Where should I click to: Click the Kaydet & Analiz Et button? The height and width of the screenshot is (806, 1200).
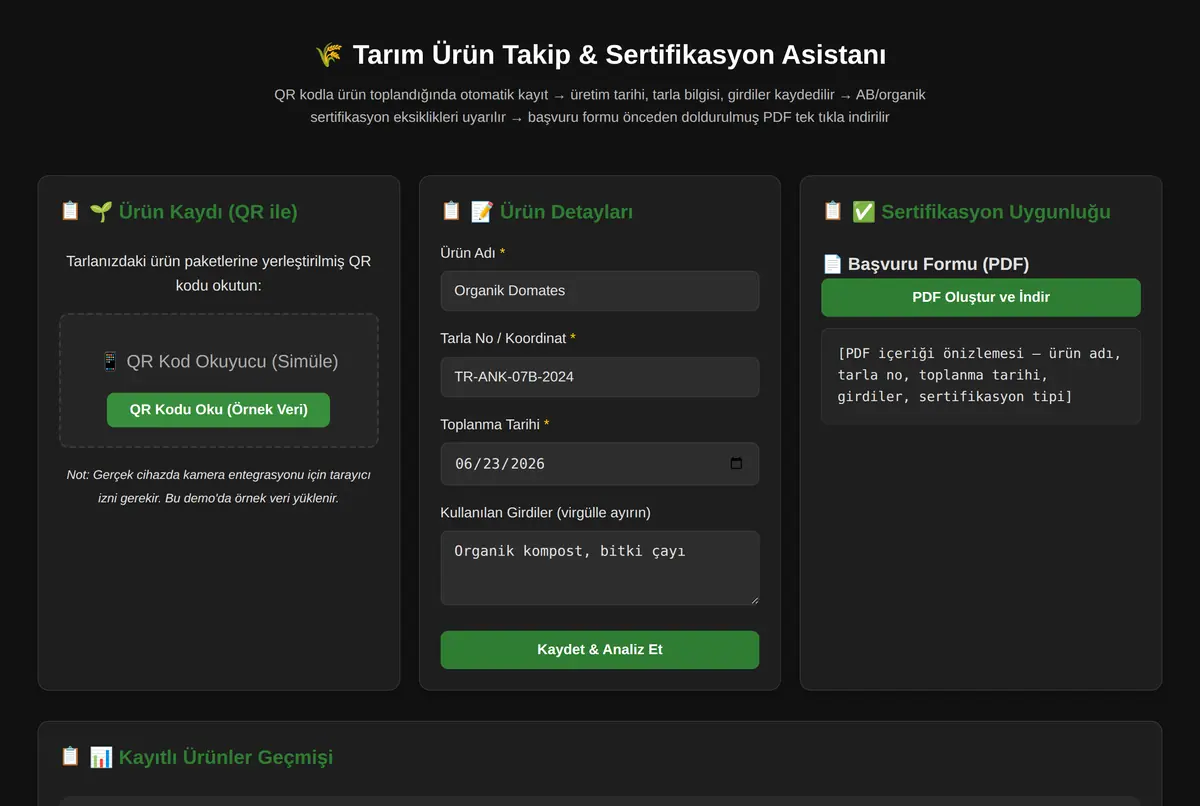point(600,650)
